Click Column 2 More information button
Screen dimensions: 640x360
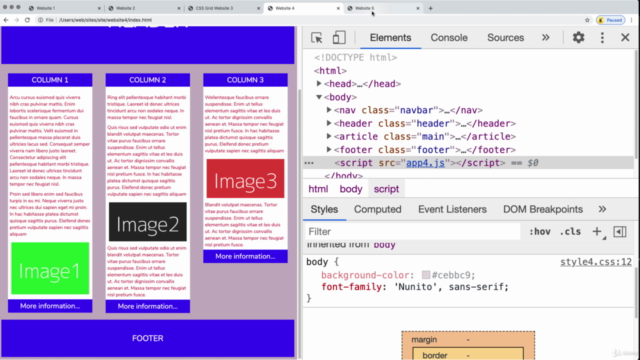pyautogui.click(x=147, y=306)
